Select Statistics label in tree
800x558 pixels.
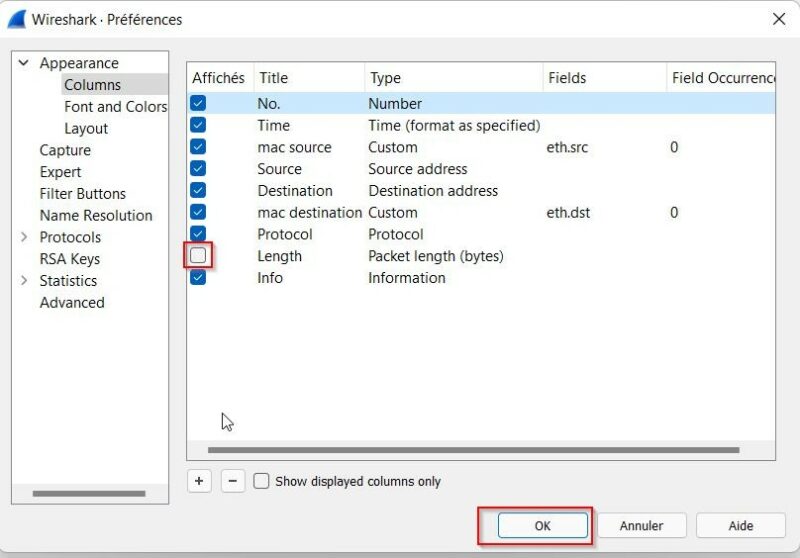68,281
